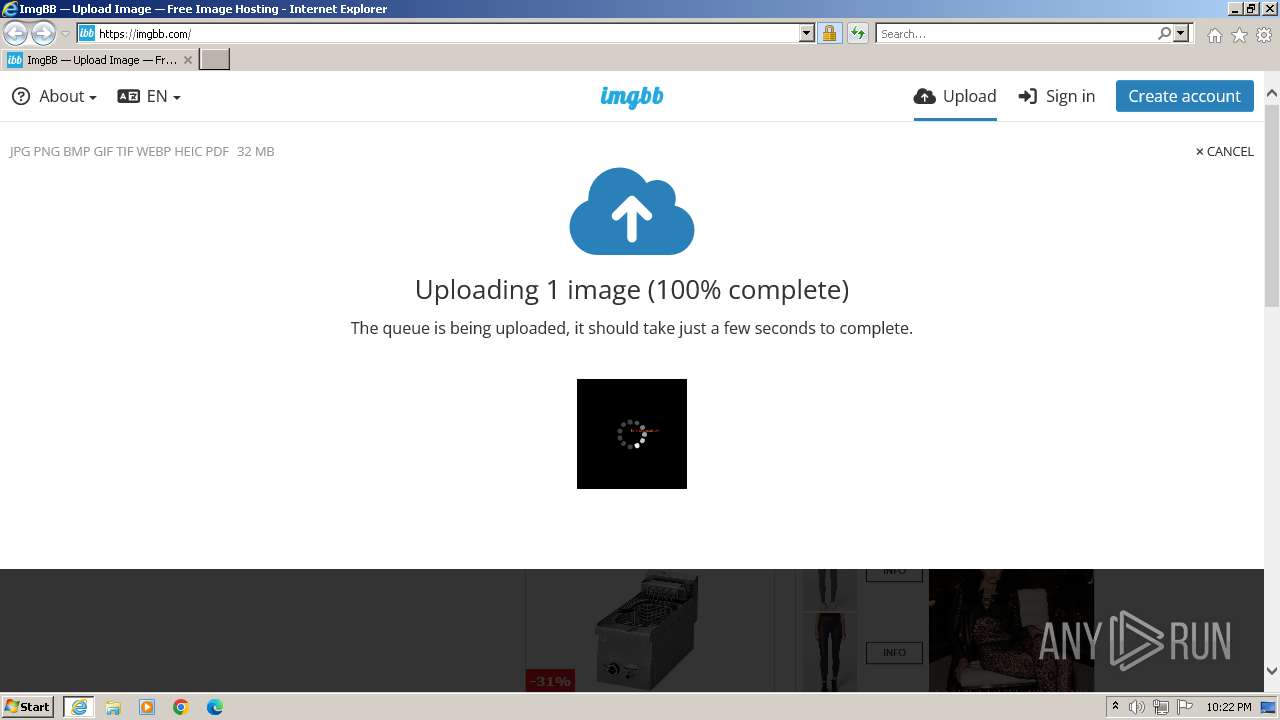The height and width of the screenshot is (720, 1280).
Task: Click the refresh page icon
Action: coord(857,33)
